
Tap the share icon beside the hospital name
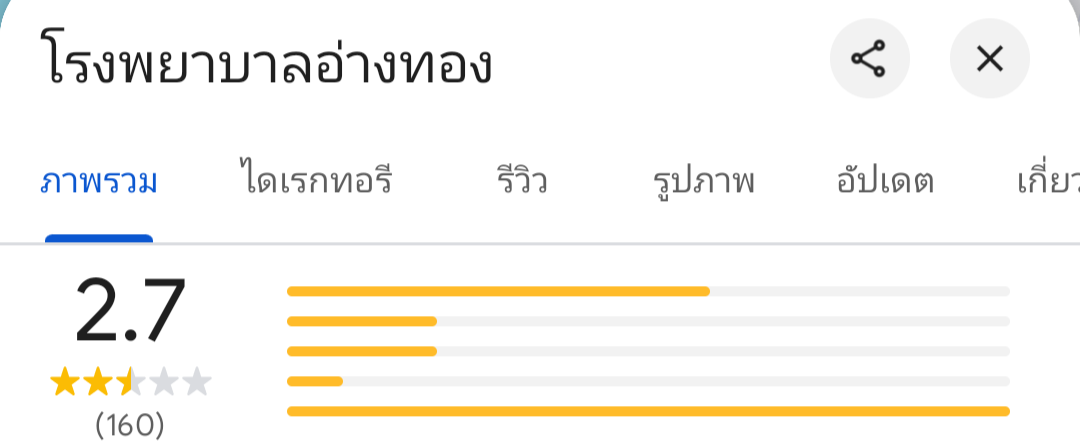coord(869,60)
